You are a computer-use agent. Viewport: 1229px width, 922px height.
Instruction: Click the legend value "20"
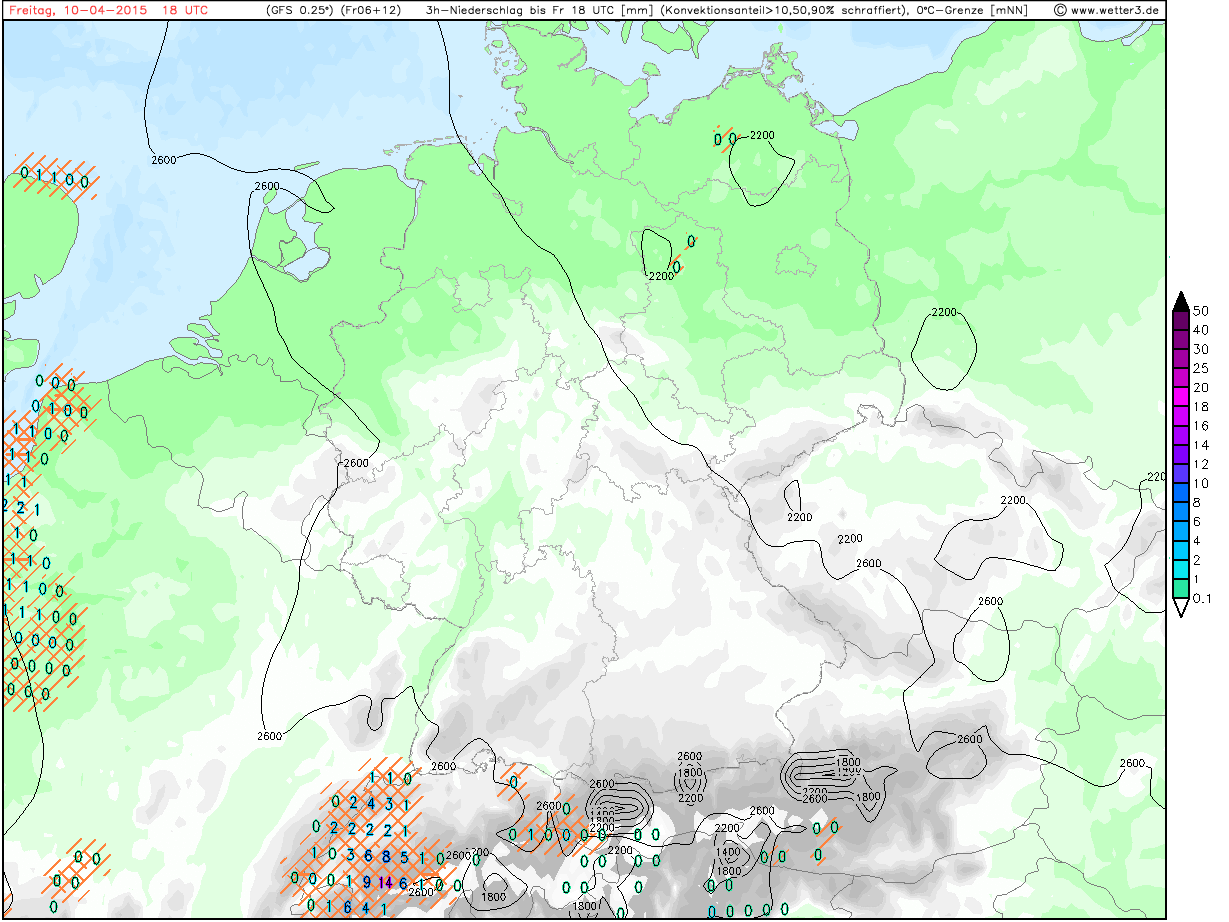click(1201, 388)
